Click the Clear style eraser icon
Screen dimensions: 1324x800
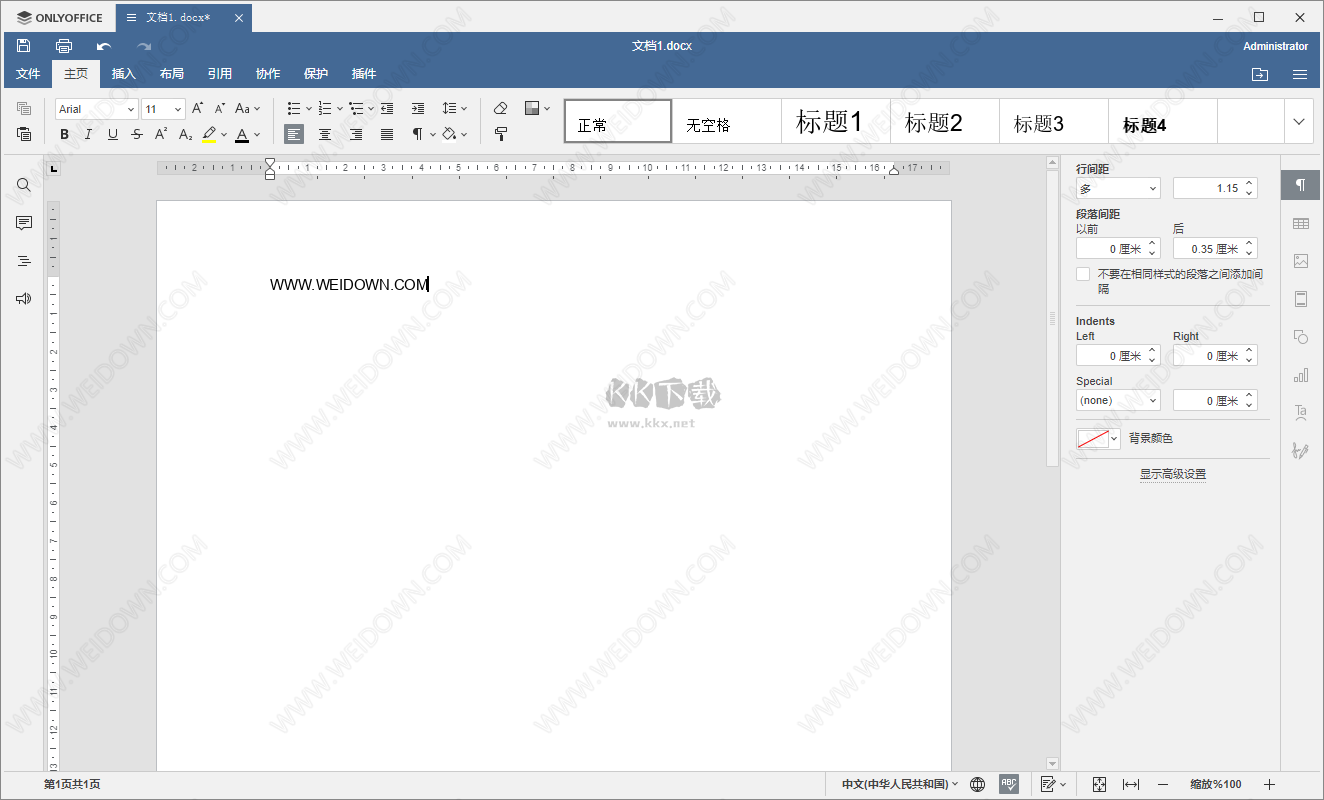(x=501, y=108)
